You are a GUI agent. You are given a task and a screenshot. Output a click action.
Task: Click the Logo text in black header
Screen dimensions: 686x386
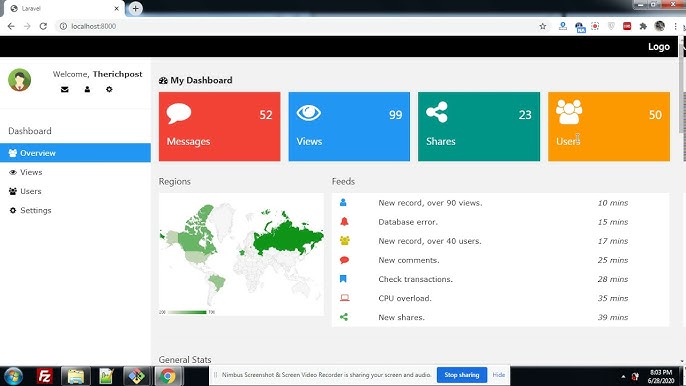click(x=659, y=47)
